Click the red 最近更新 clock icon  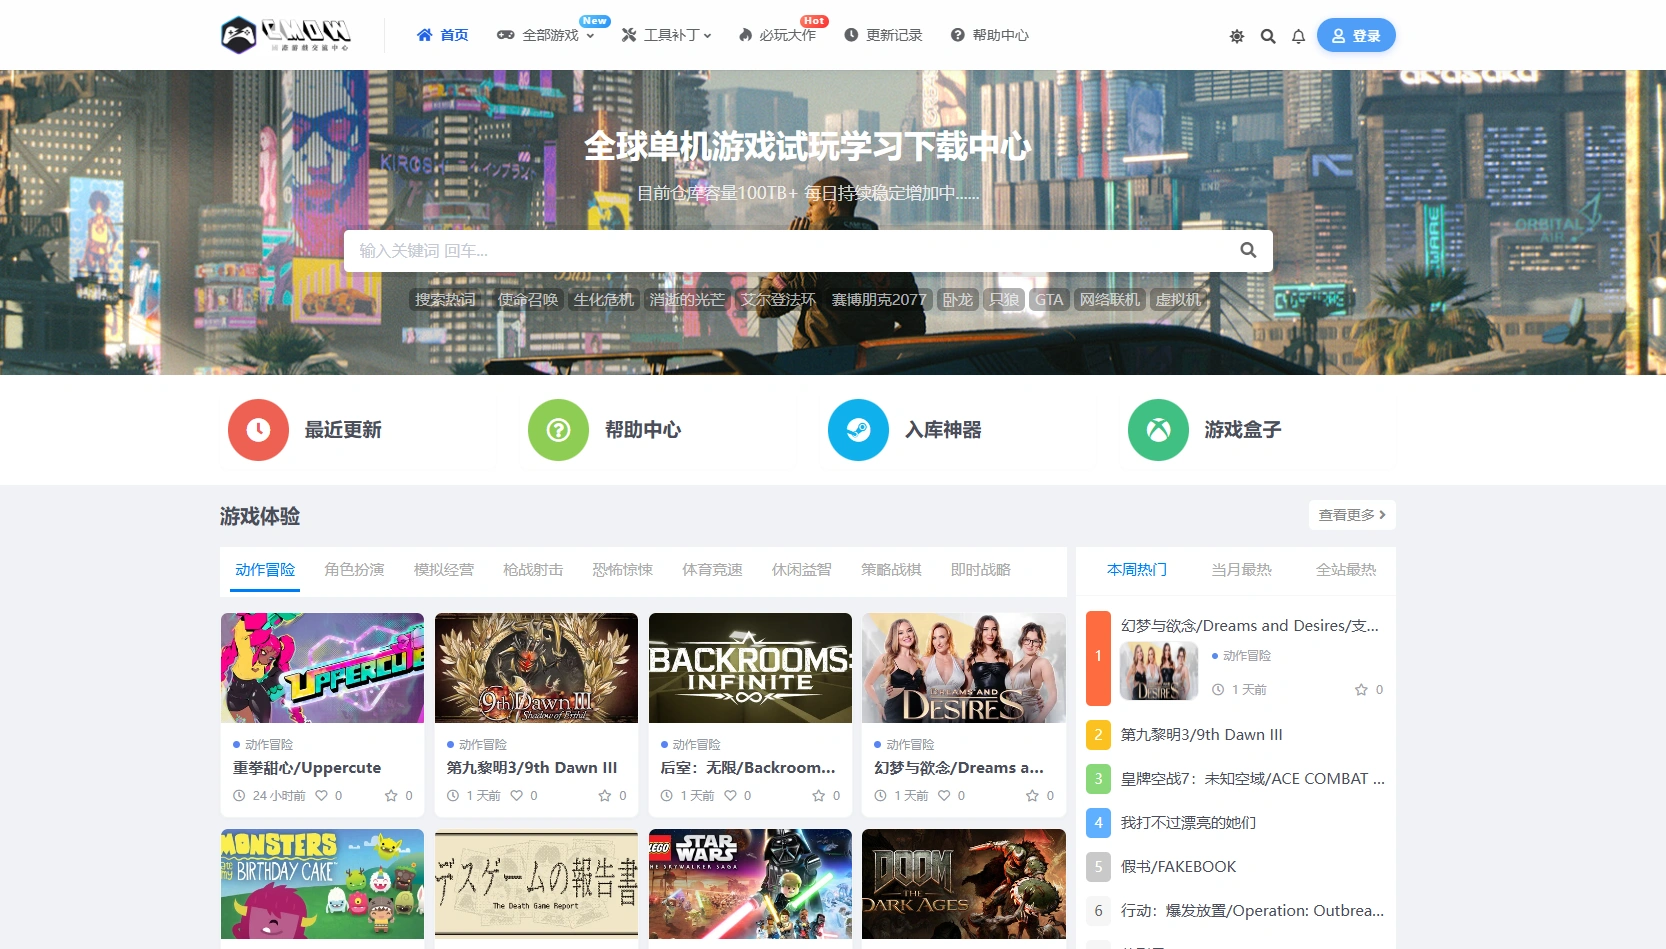258,430
